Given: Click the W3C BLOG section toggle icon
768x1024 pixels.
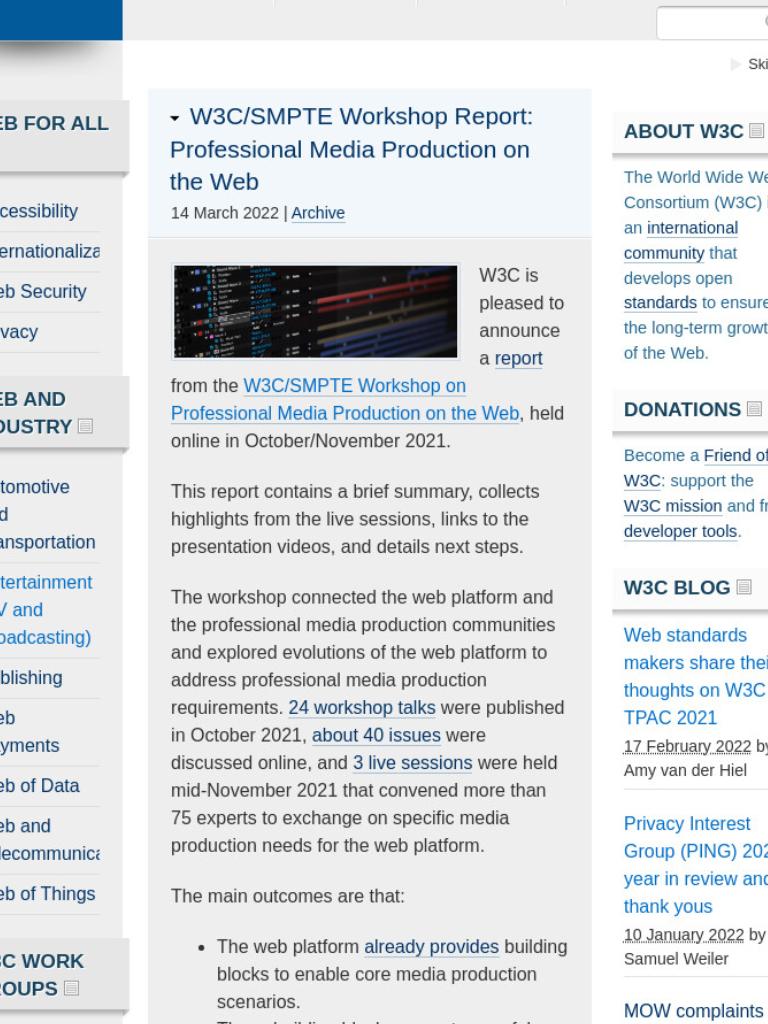Looking at the screenshot, I should coord(744,587).
